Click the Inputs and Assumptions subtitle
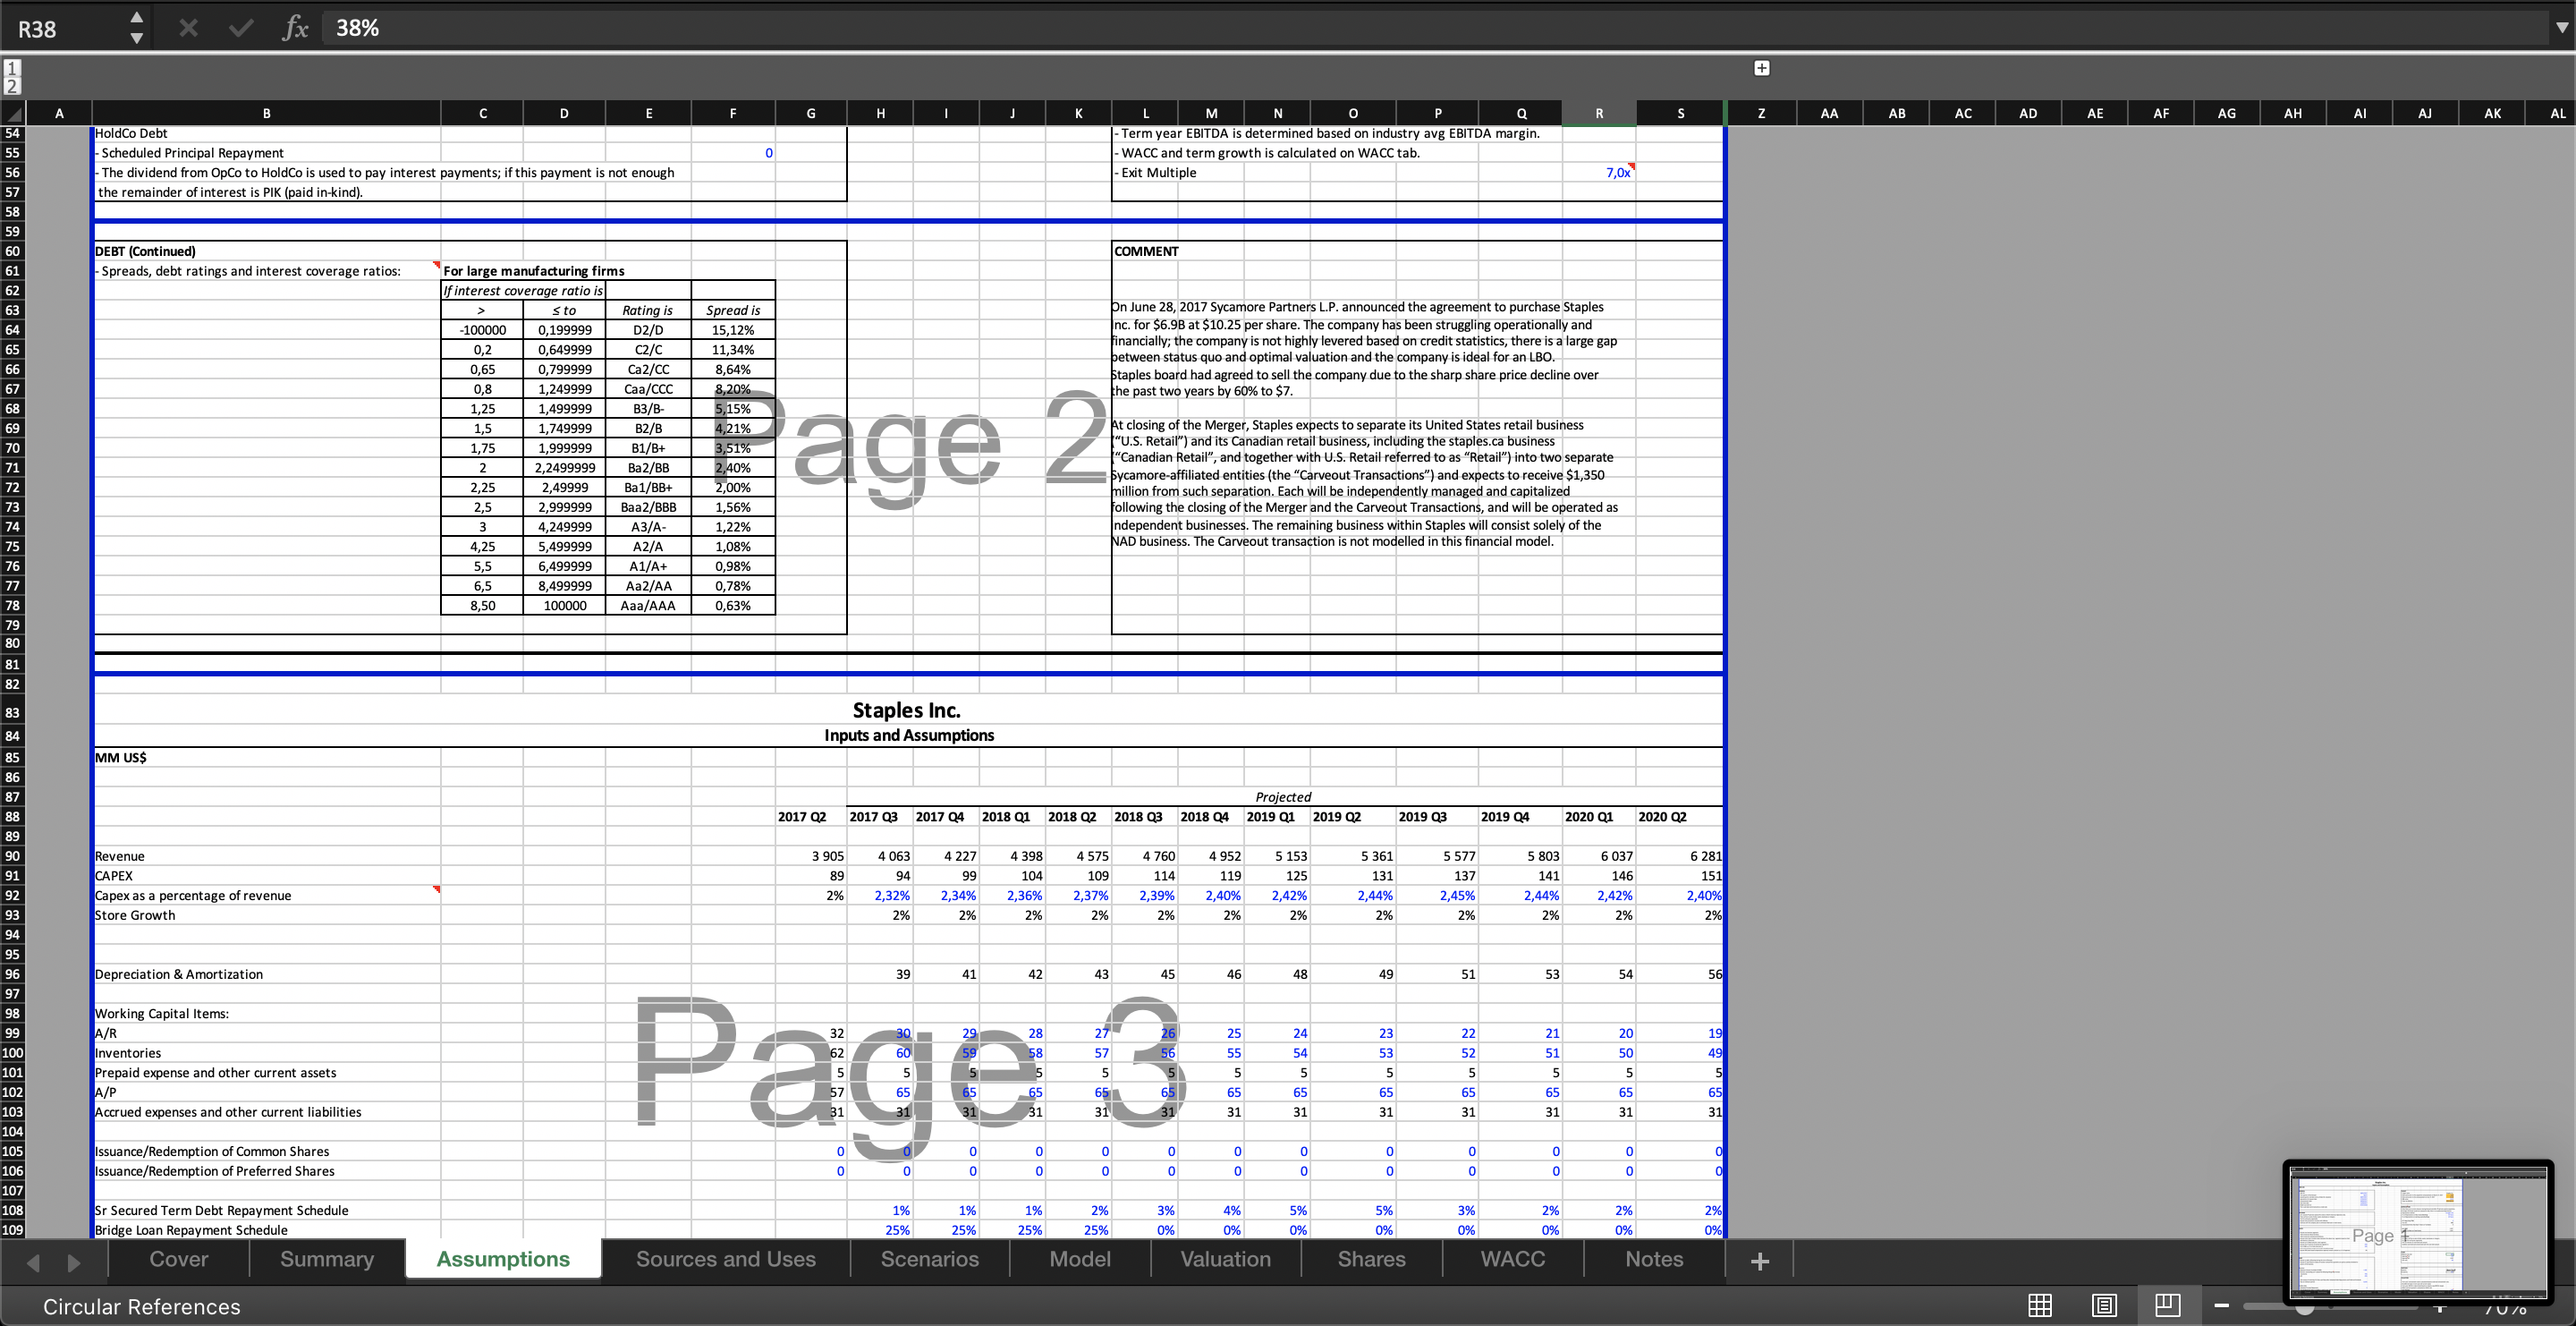The image size is (2576, 1326). point(909,735)
